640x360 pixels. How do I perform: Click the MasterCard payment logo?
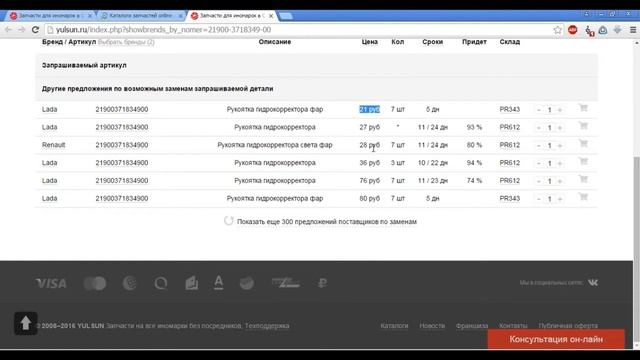click(95, 283)
